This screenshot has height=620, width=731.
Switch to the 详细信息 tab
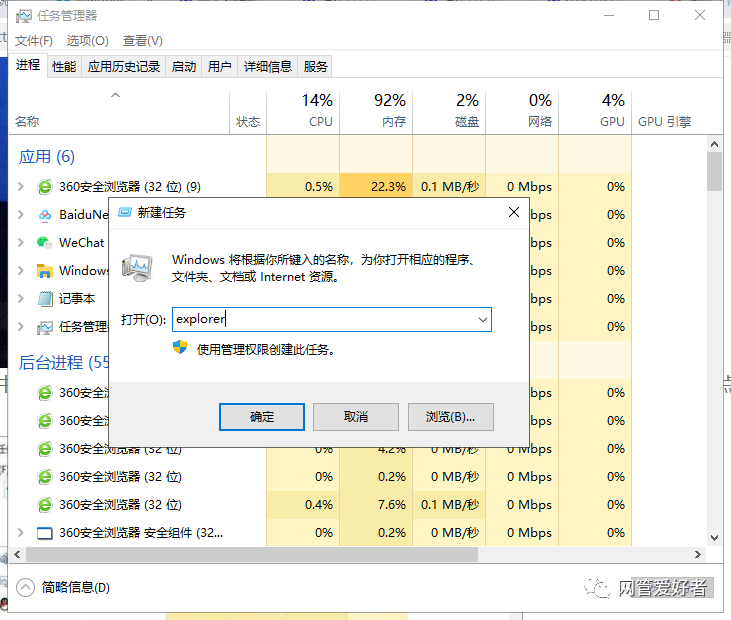pyautogui.click(x=268, y=67)
